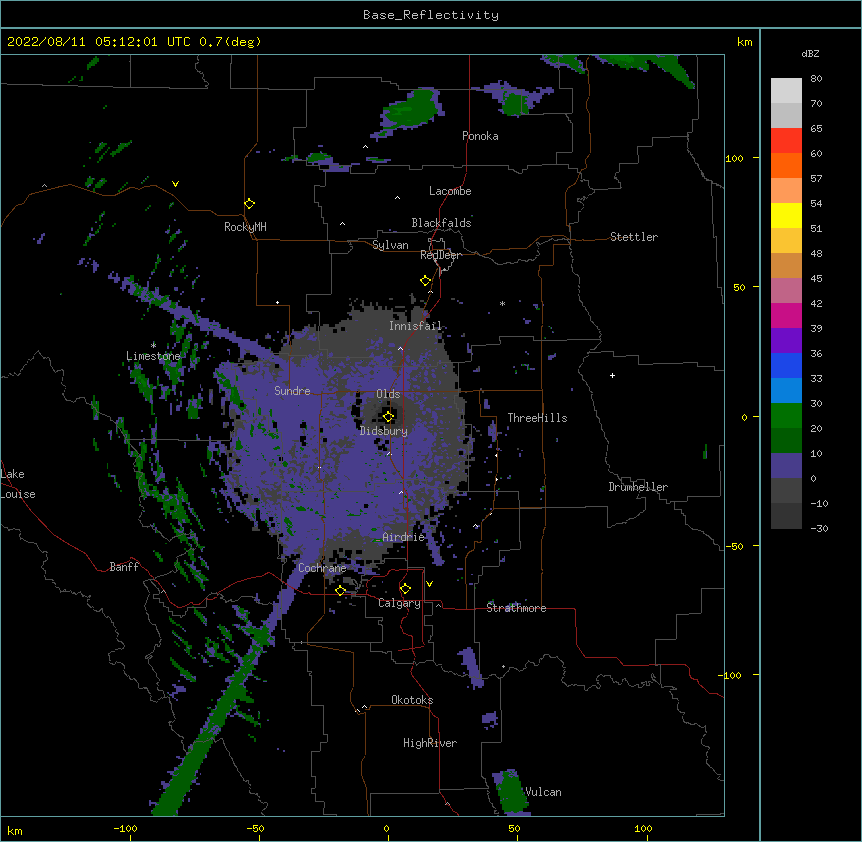This screenshot has height=842, width=862.
Task: Click the Strathmore label
Action: (516, 608)
